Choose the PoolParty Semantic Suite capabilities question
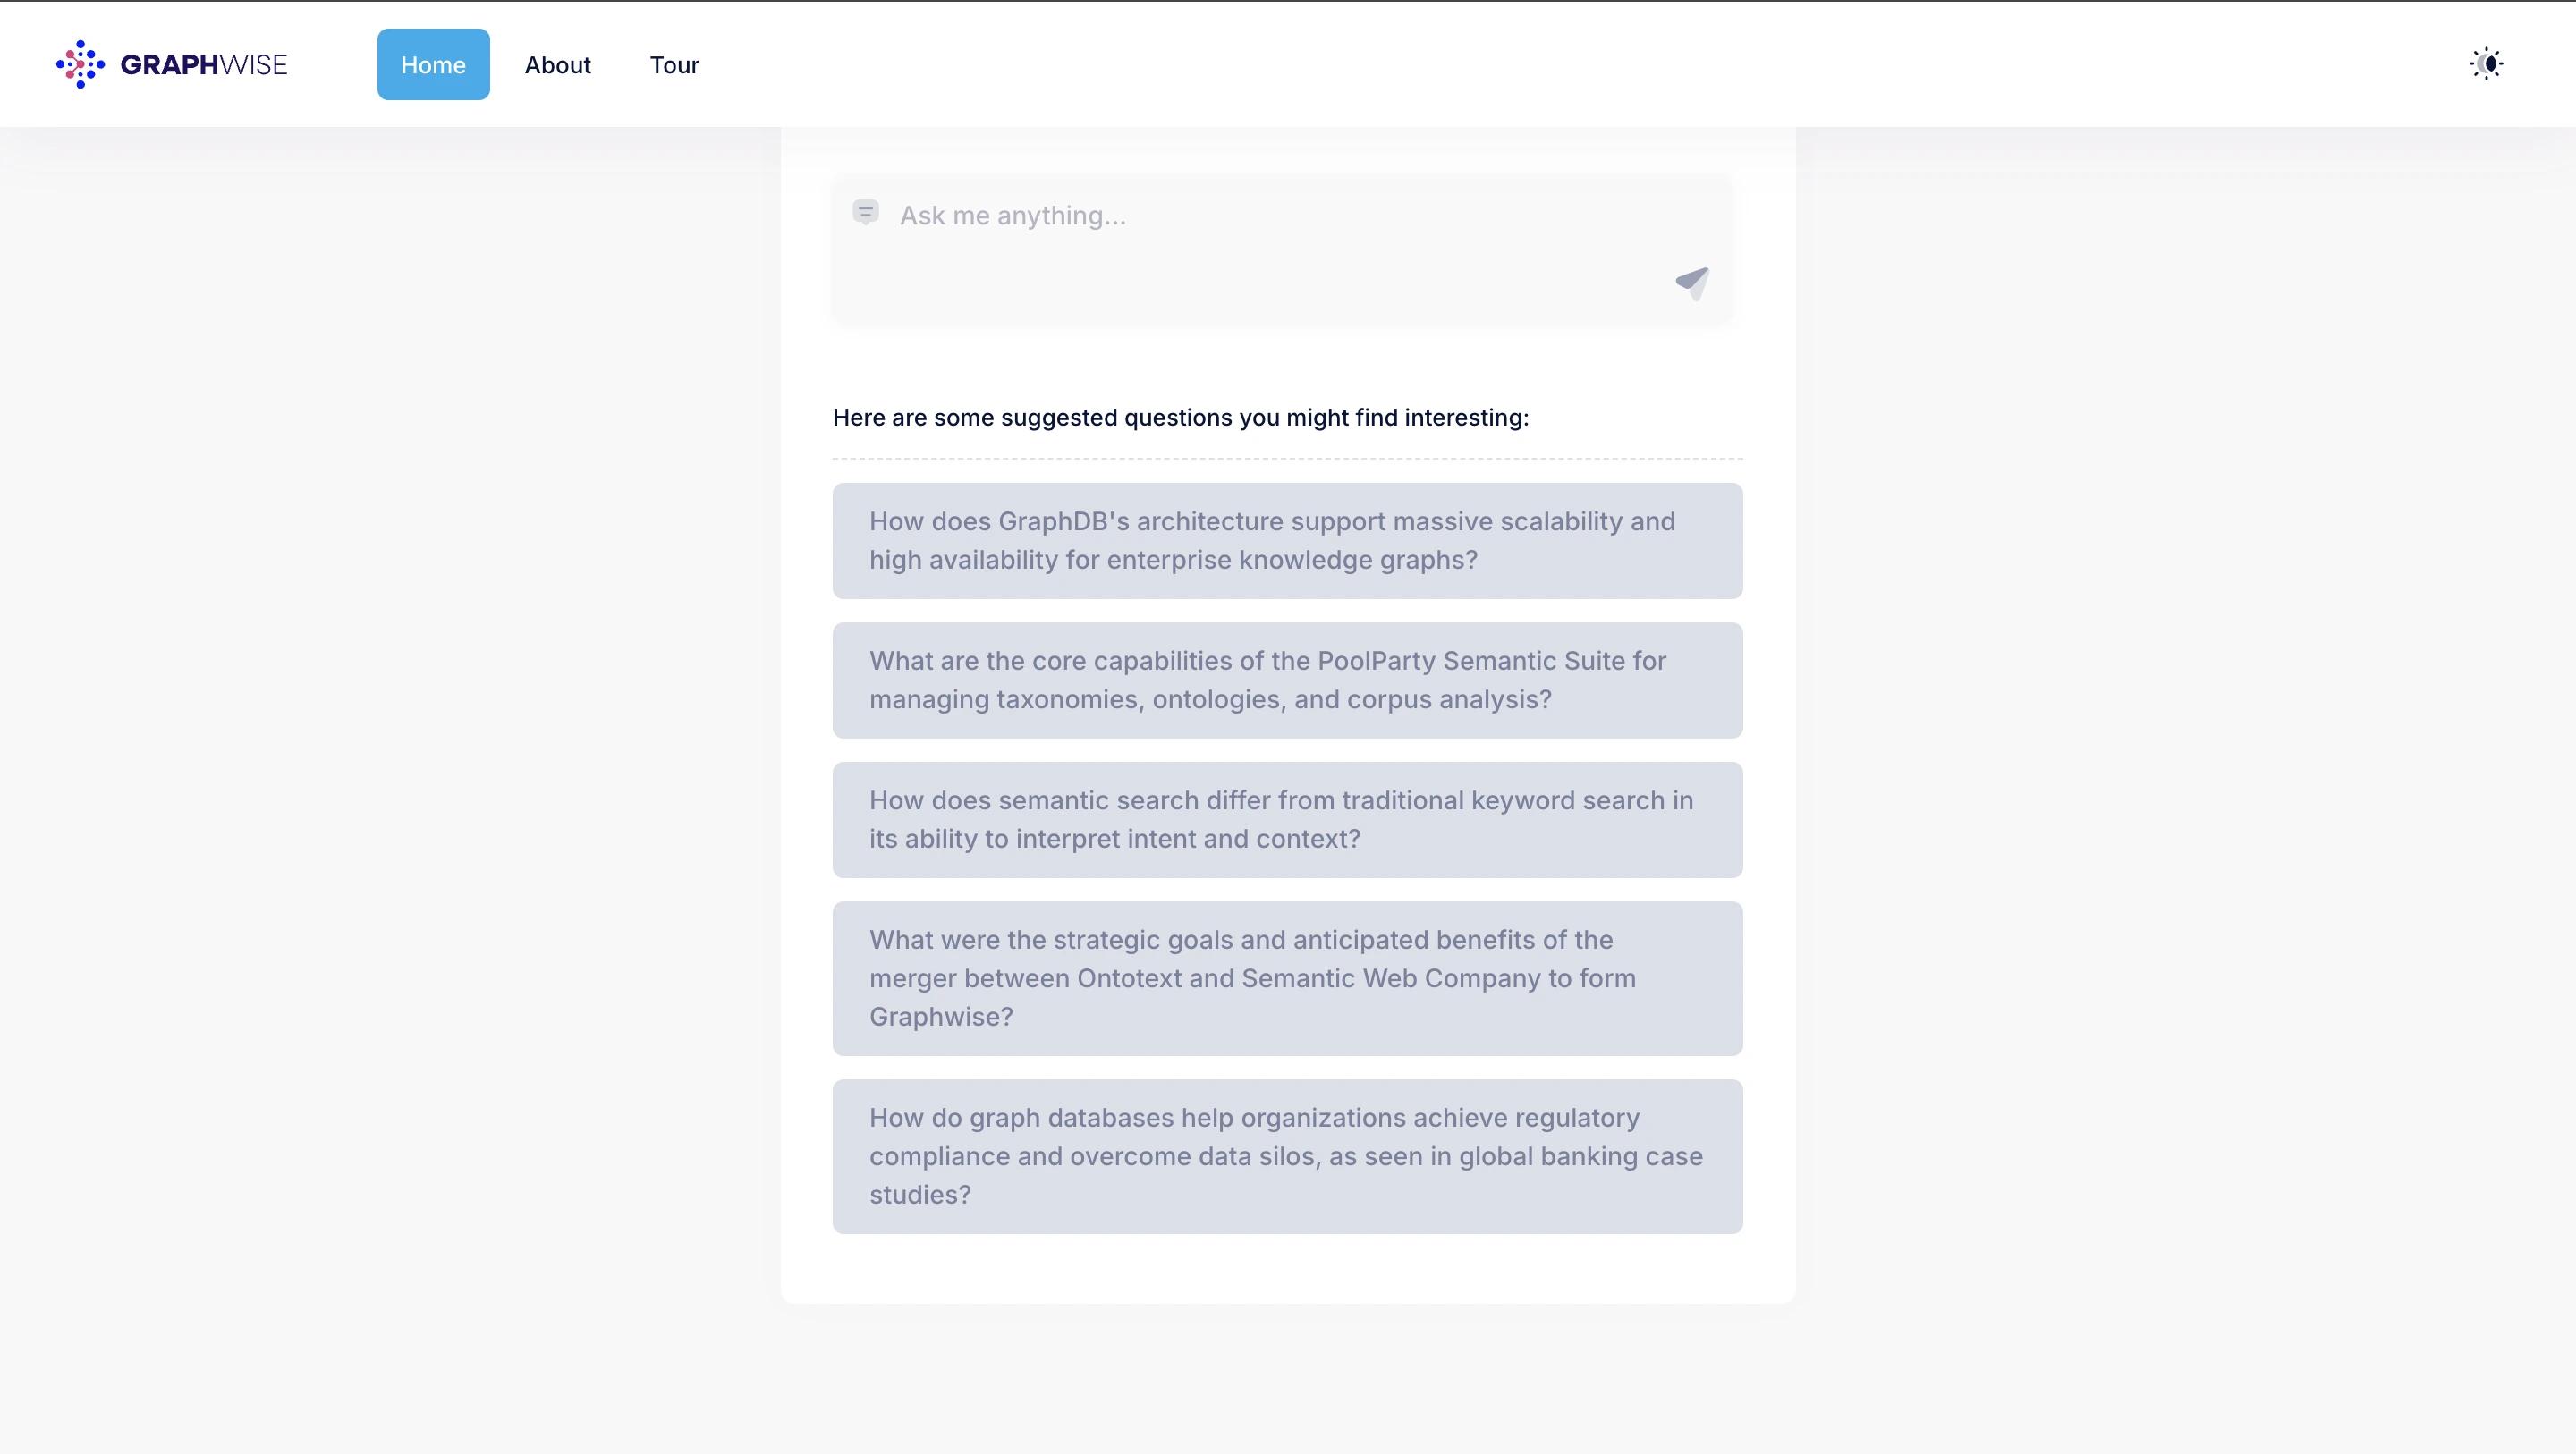 click(1287, 680)
